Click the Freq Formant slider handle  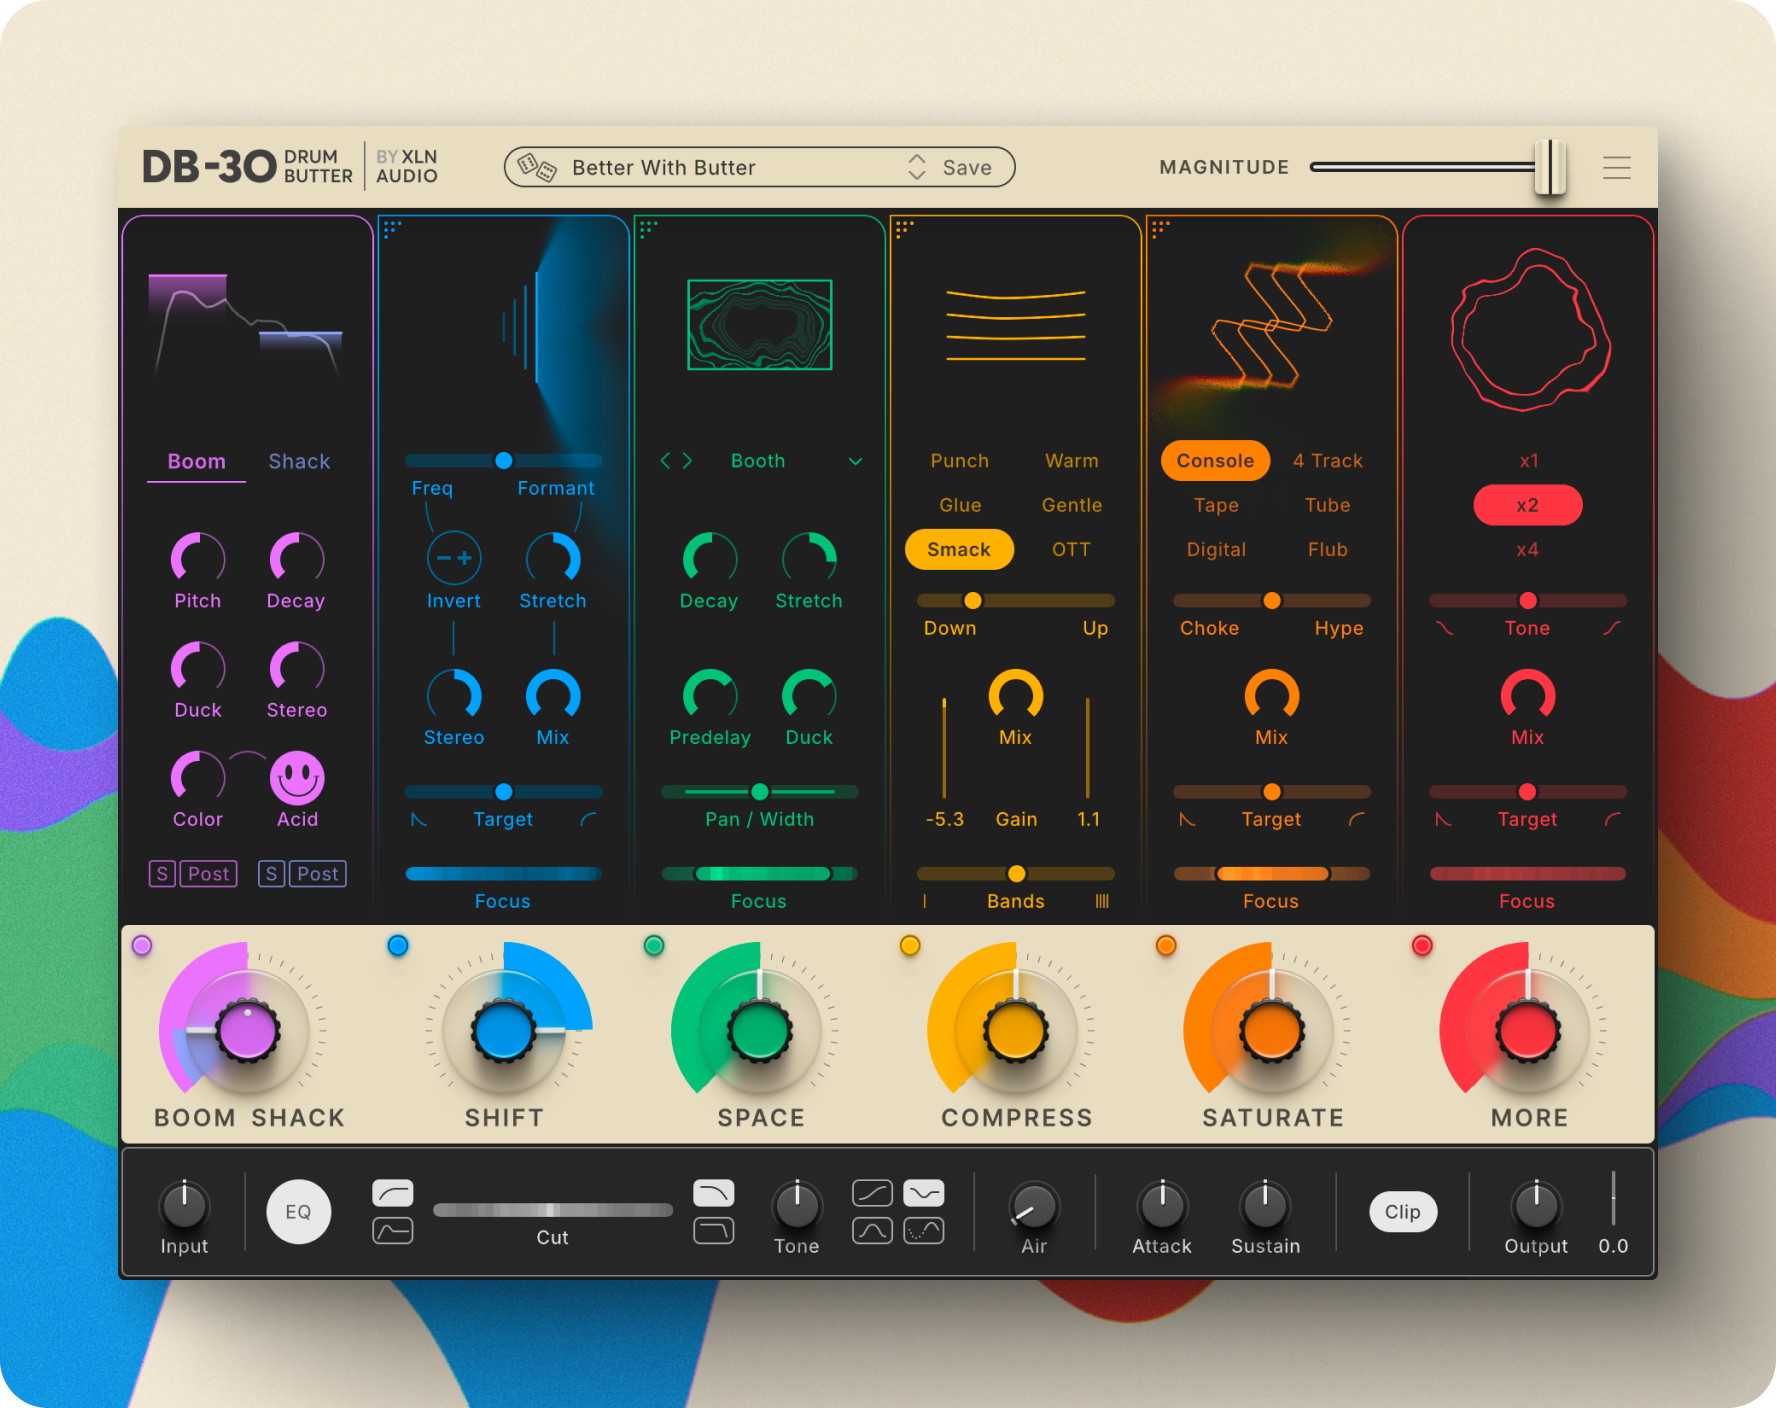504,460
